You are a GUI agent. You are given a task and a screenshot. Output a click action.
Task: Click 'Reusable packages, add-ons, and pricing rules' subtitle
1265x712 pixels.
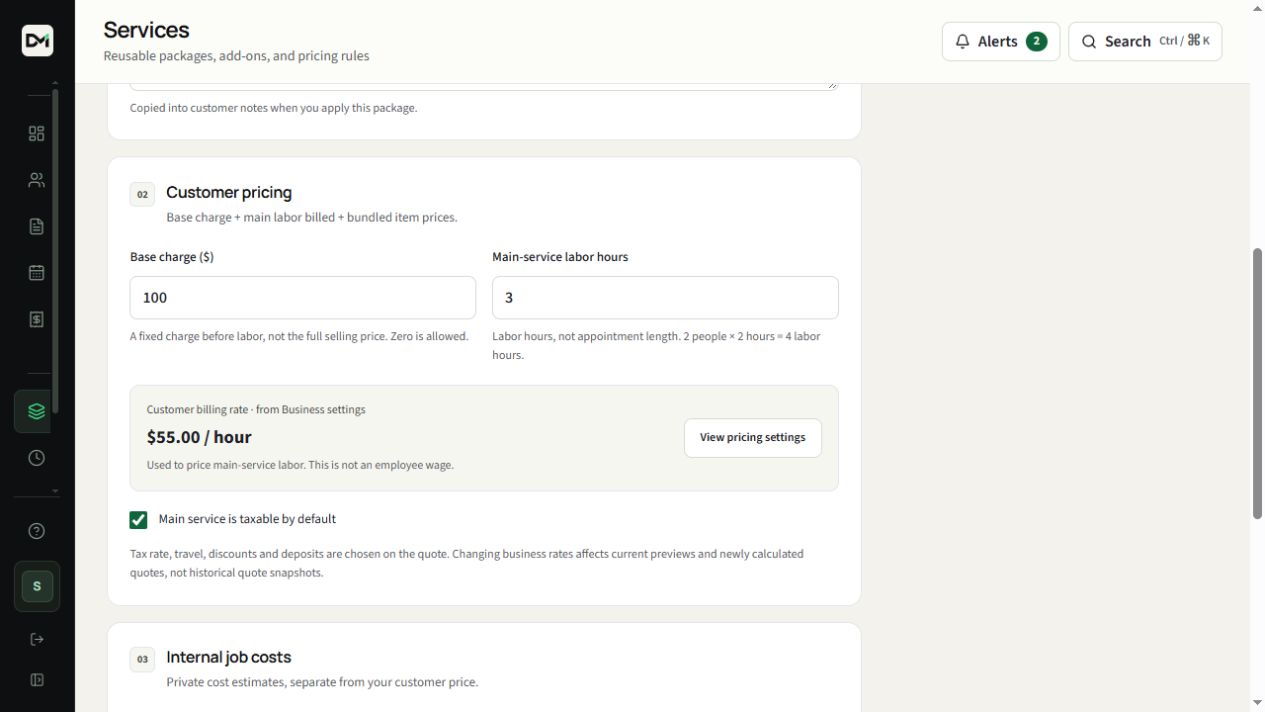coord(236,56)
